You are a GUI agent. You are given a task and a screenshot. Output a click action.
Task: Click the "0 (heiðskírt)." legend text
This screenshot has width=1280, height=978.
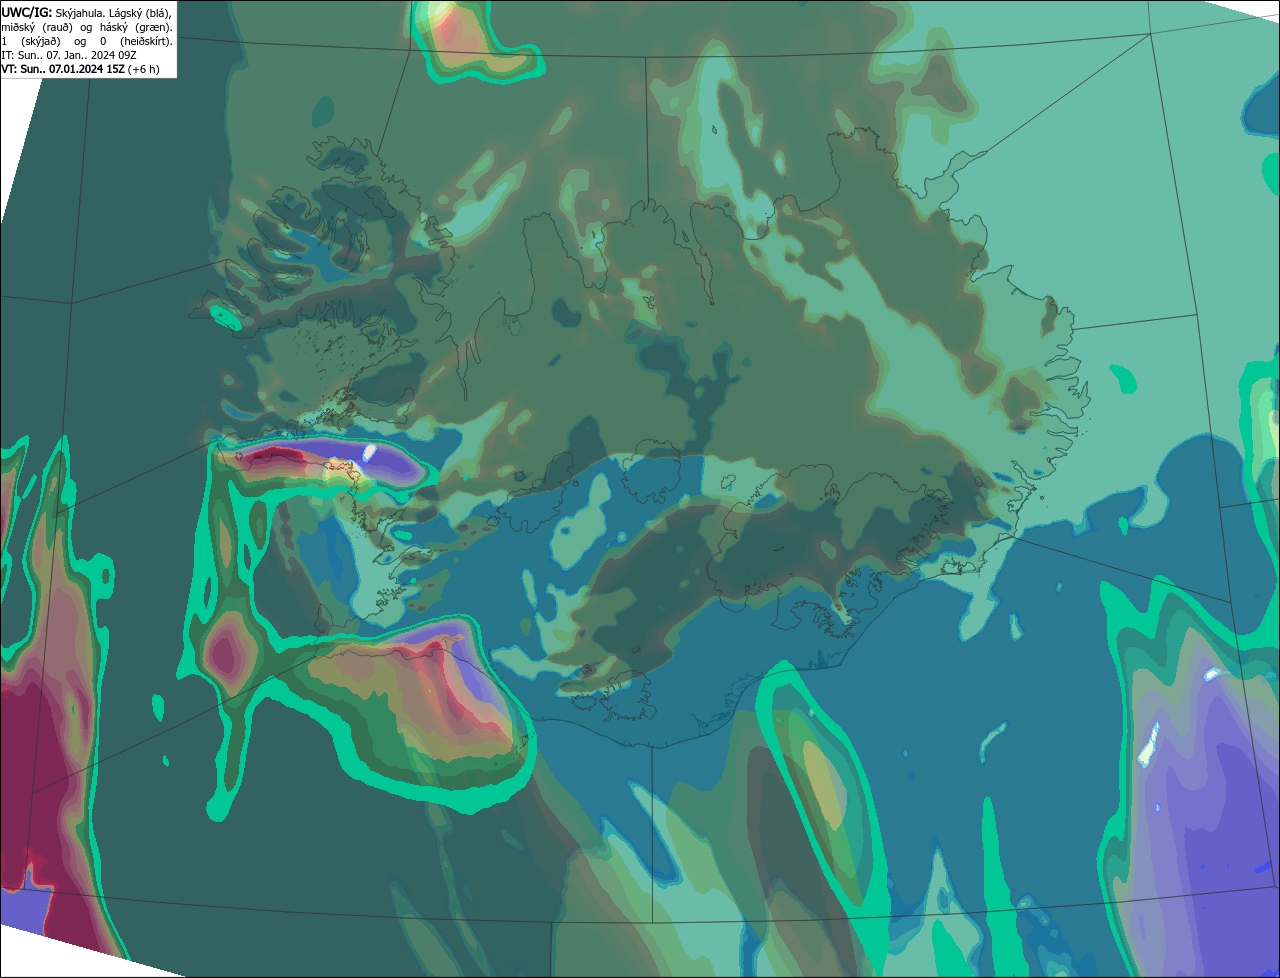(x=136, y=41)
